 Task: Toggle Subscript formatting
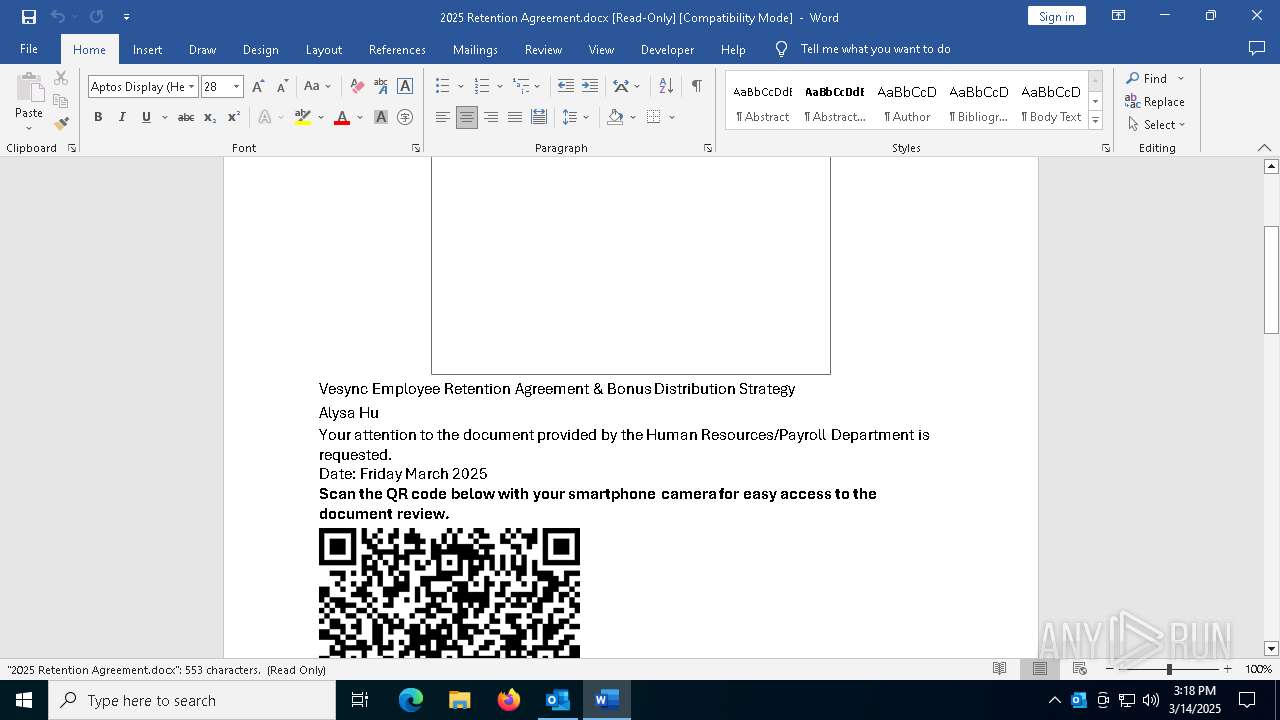pyautogui.click(x=210, y=117)
